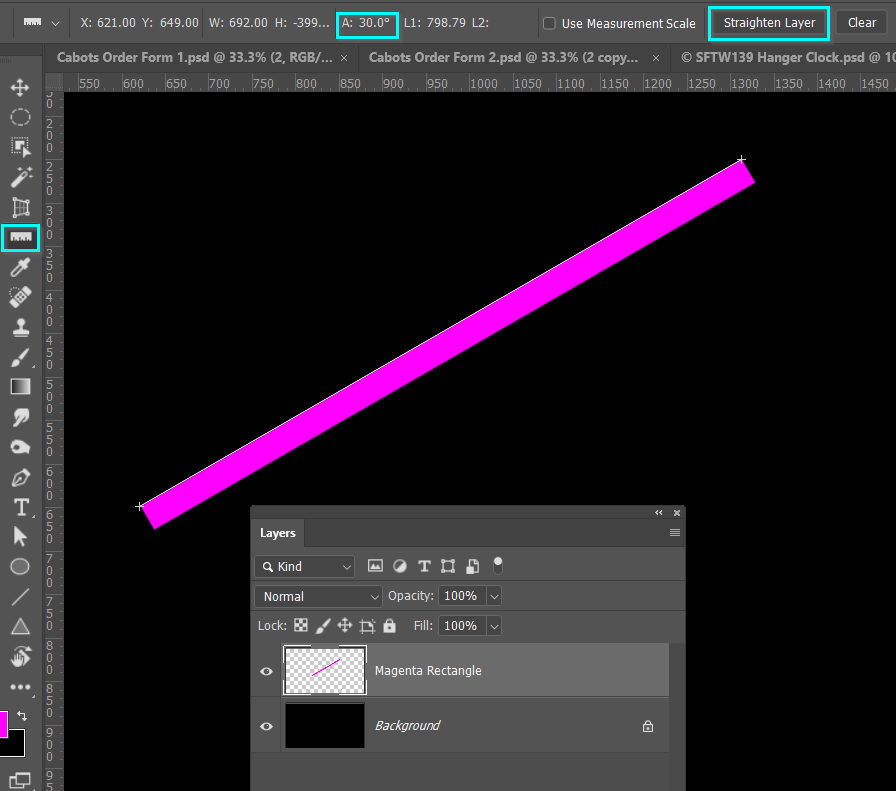The height and width of the screenshot is (791, 896).
Task: Toggle prevent artboard auto-nesting lock
Action: point(367,626)
